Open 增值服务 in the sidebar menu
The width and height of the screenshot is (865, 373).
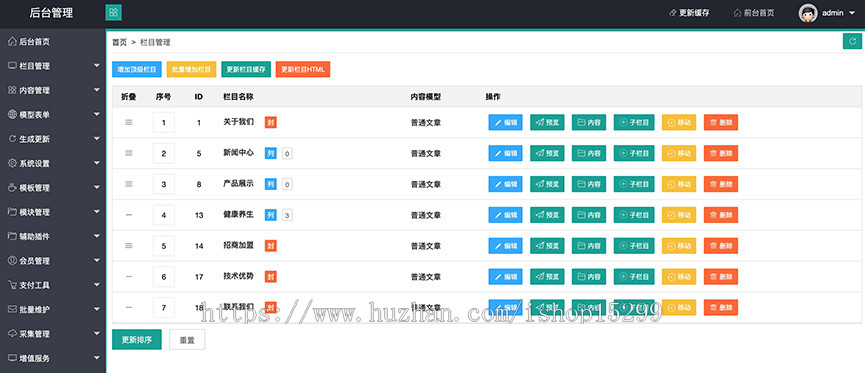34,358
